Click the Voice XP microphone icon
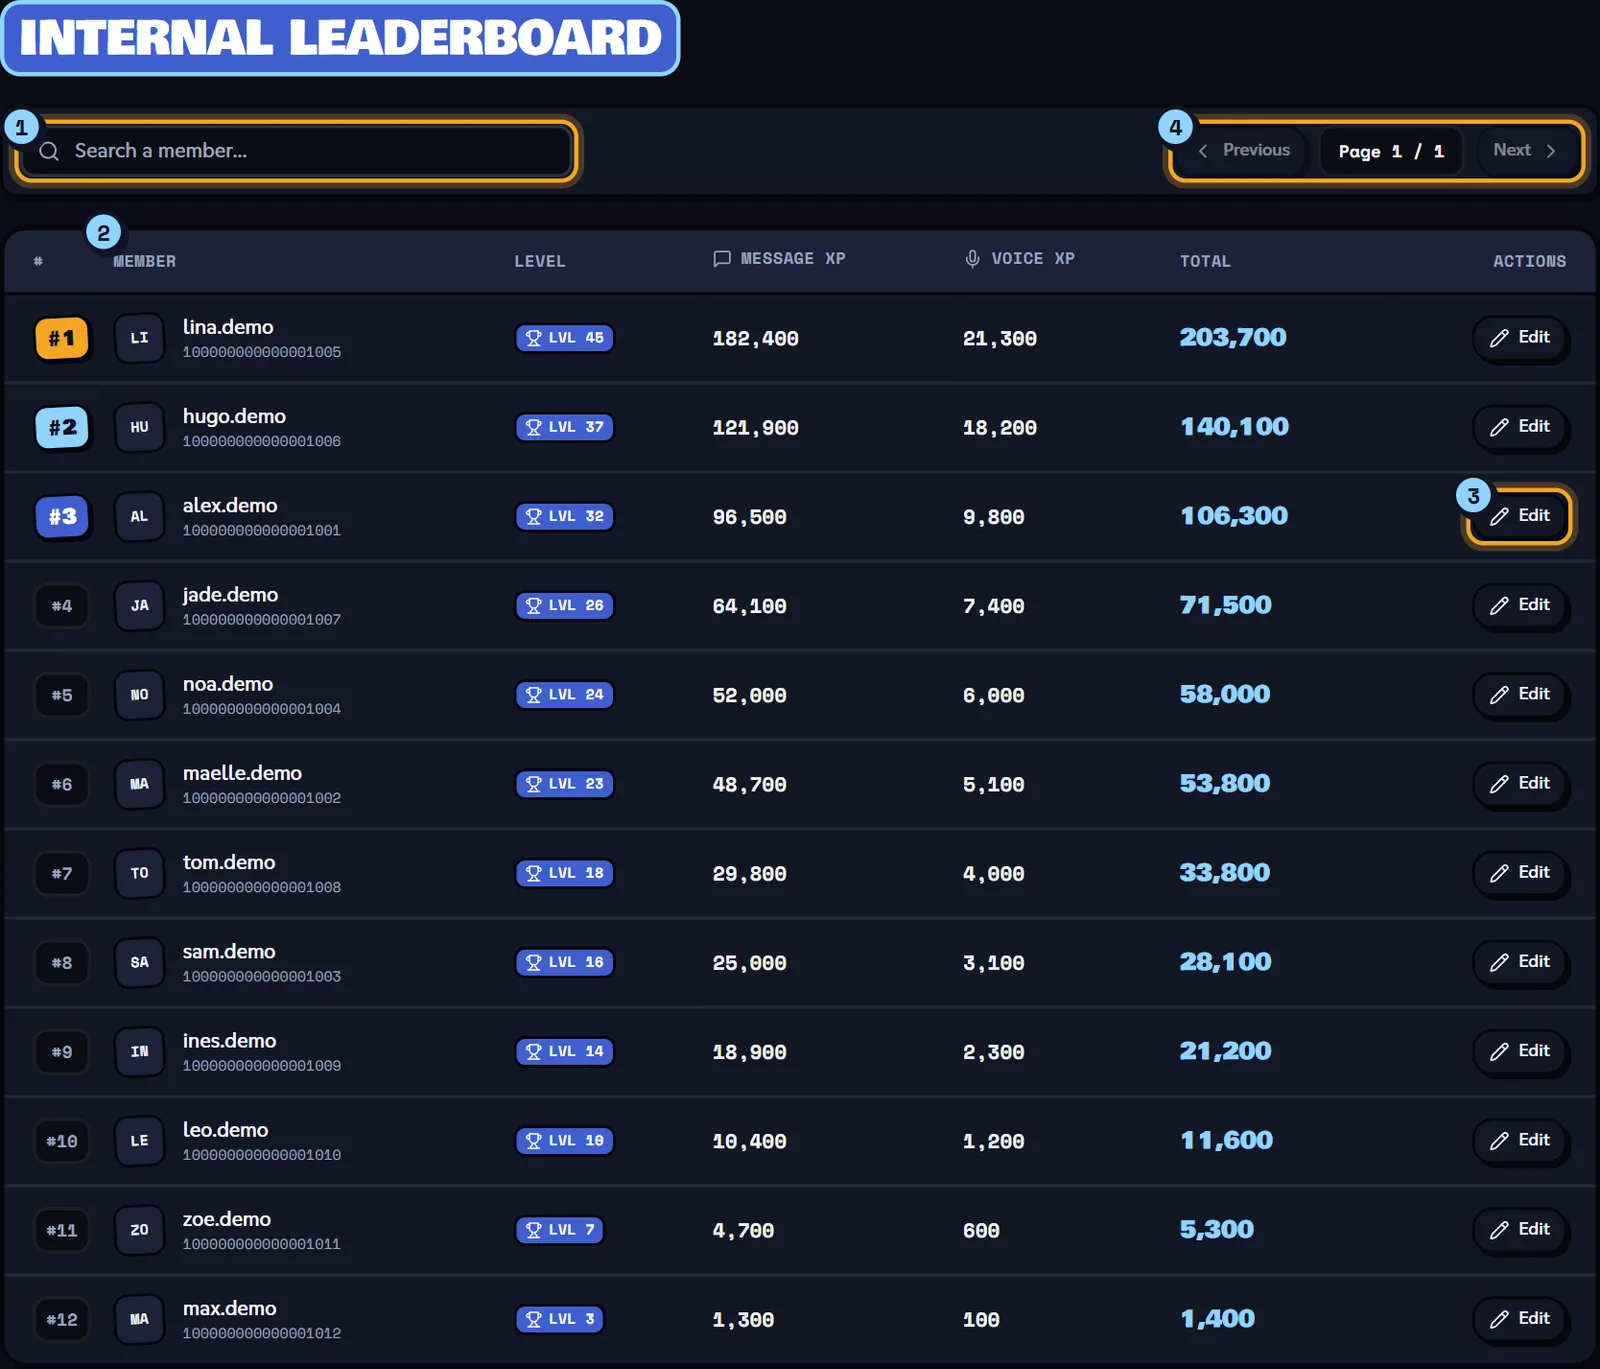Screen dimensions: 1600x1369 pos(972,259)
